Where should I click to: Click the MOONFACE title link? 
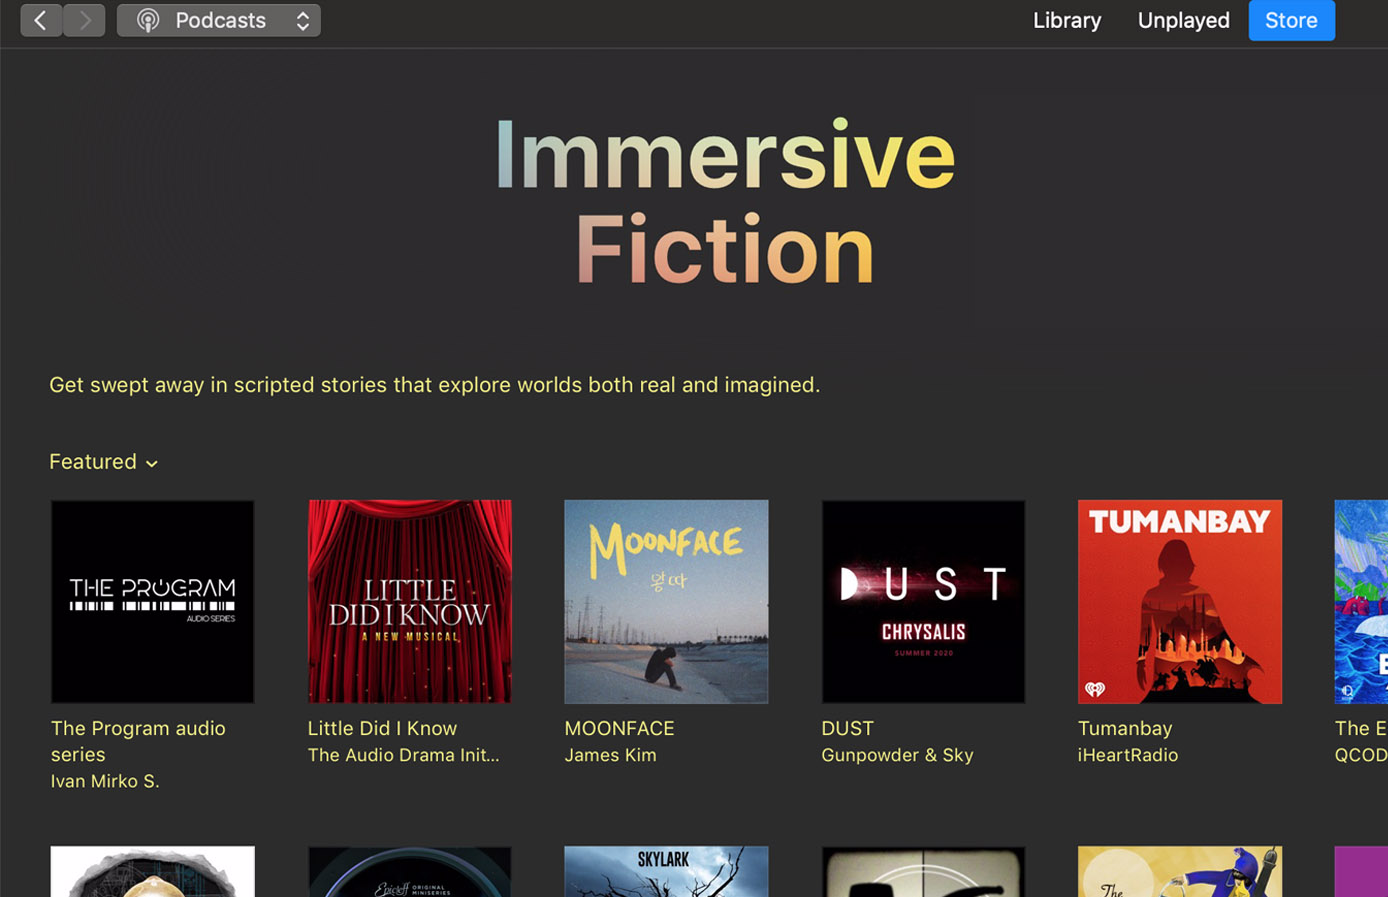pos(619,729)
